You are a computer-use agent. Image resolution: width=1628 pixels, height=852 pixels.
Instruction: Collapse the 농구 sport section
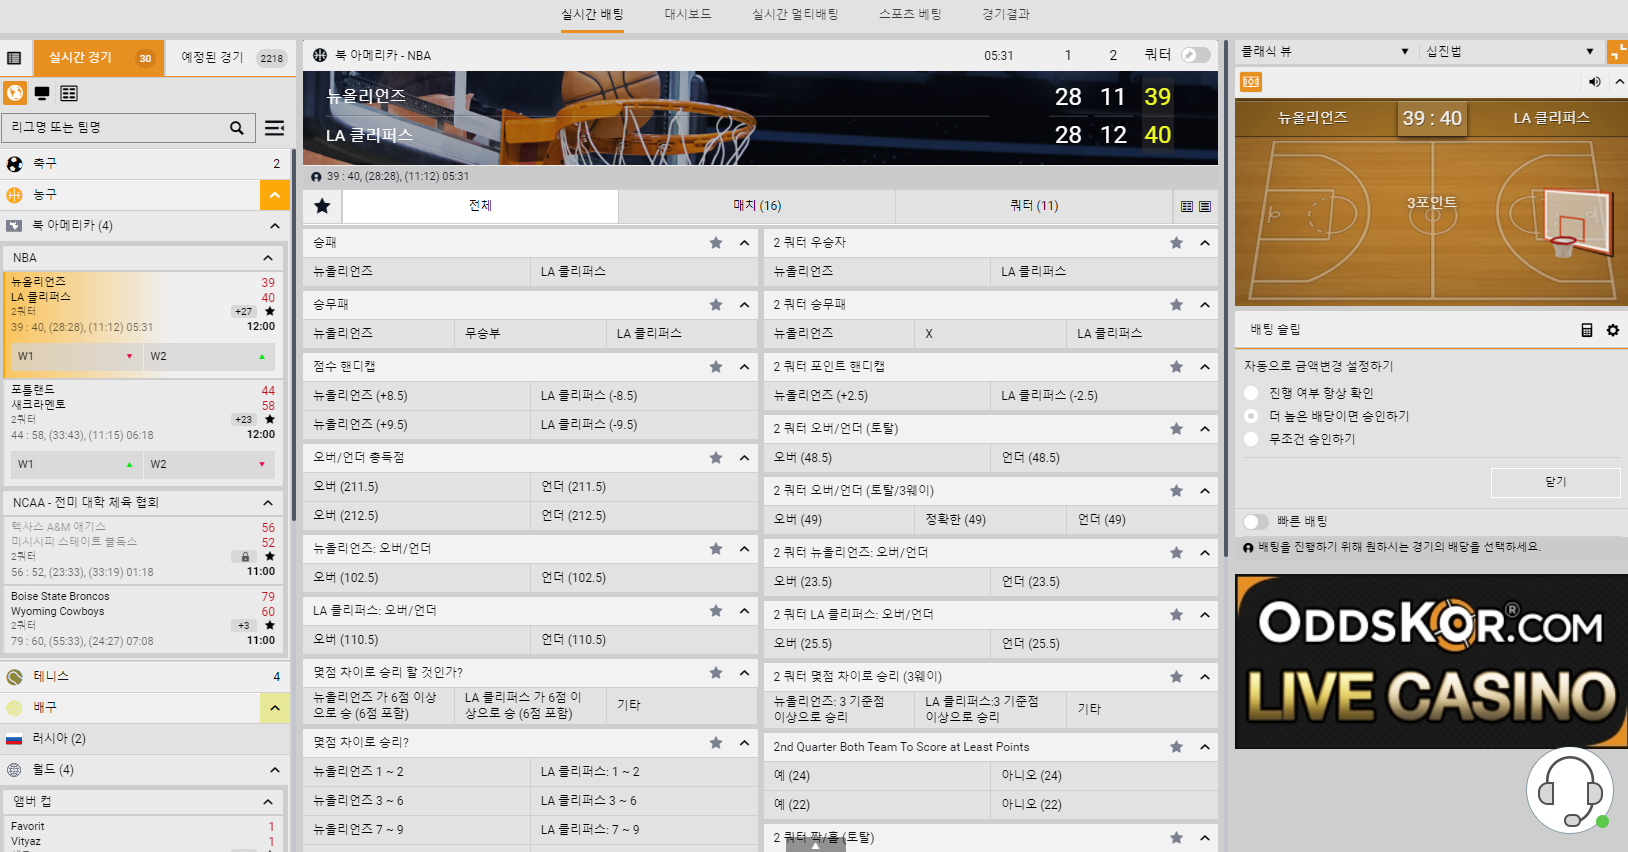click(274, 195)
